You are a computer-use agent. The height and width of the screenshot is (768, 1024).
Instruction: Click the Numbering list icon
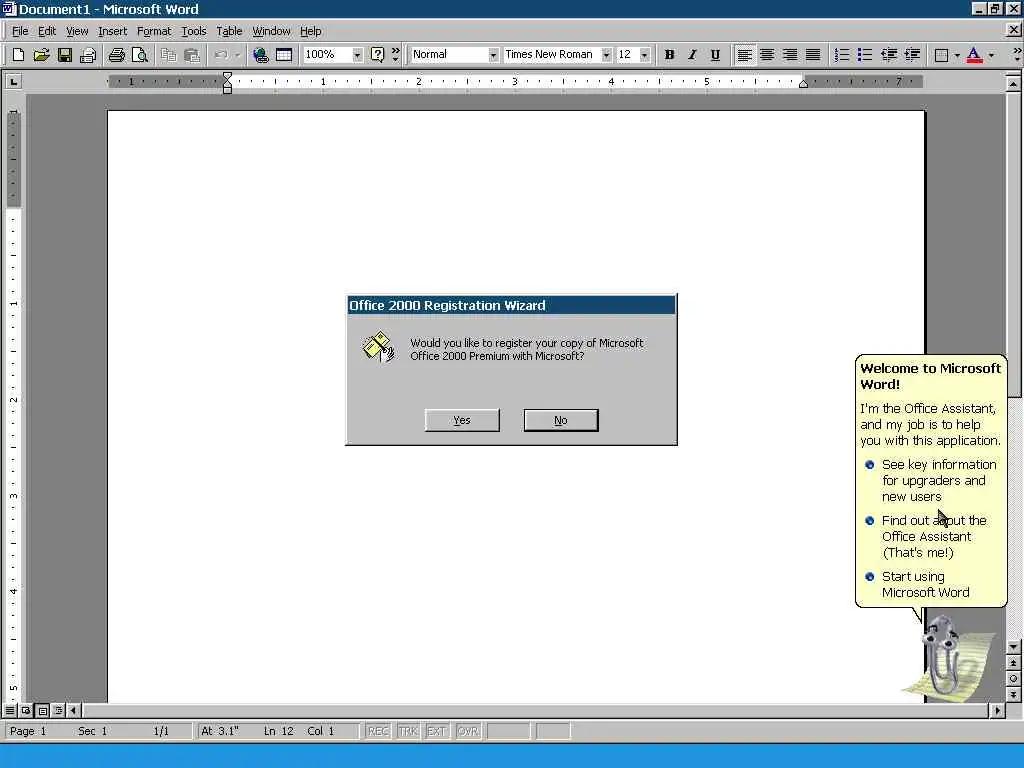(x=842, y=55)
